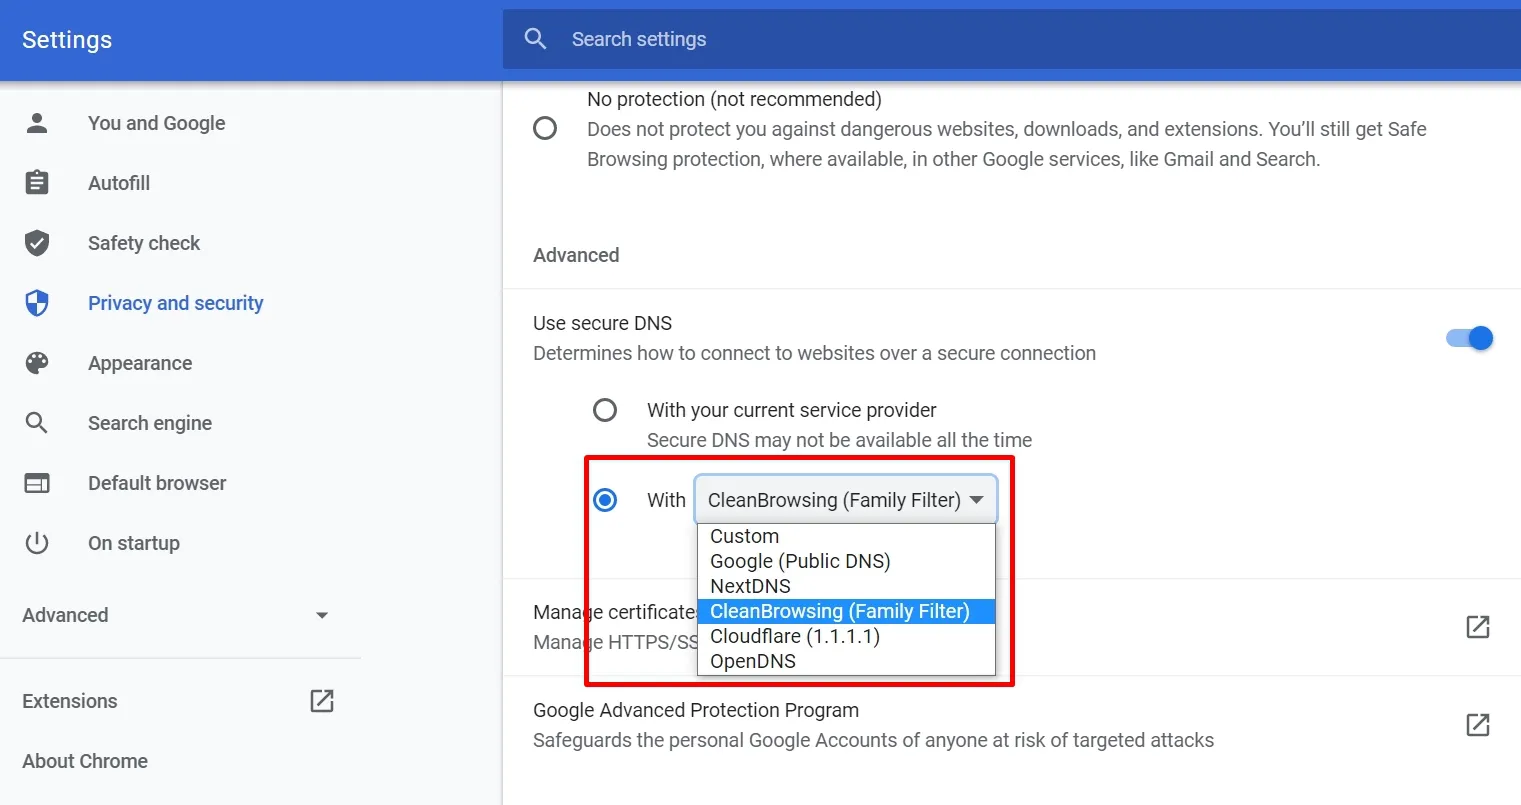Viewport: 1521px width, 805px height.
Task: Expand the Advanced section arrow in sidebar
Action: pyautogui.click(x=322, y=615)
